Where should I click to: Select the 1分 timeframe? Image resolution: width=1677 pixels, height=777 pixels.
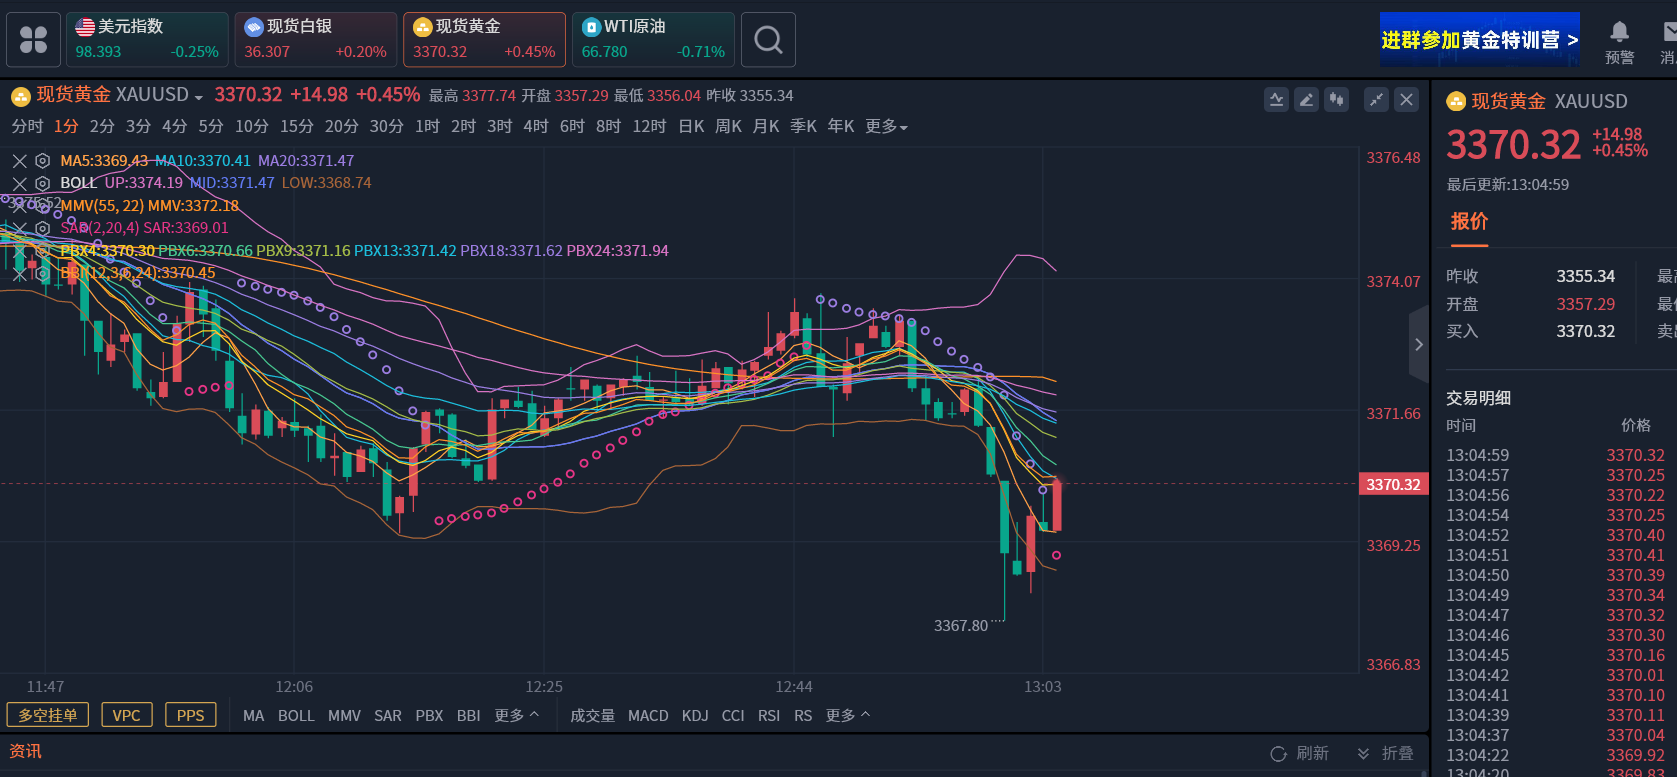[x=66, y=126]
